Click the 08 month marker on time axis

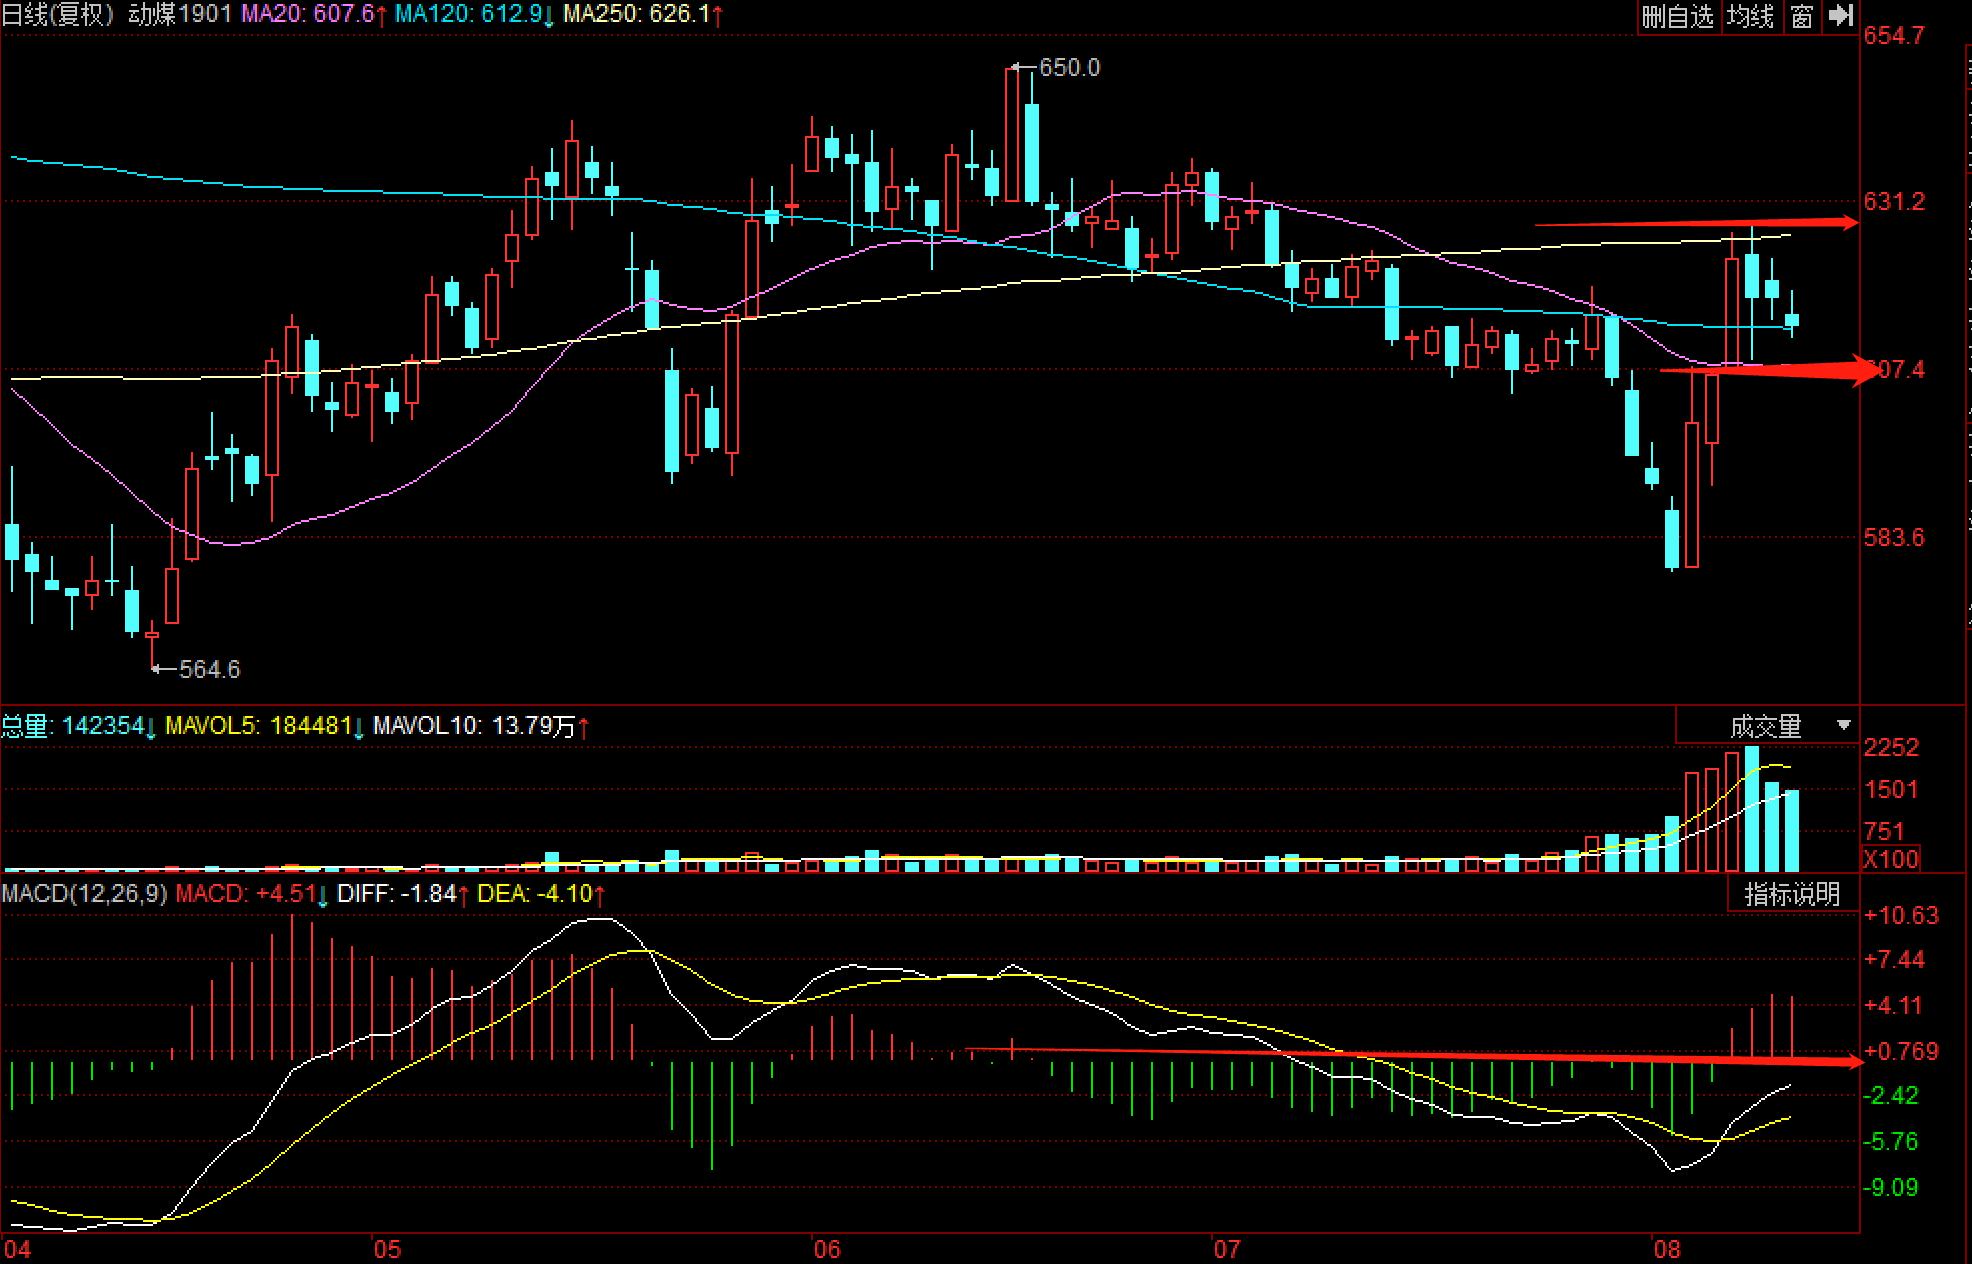(x=1667, y=1249)
